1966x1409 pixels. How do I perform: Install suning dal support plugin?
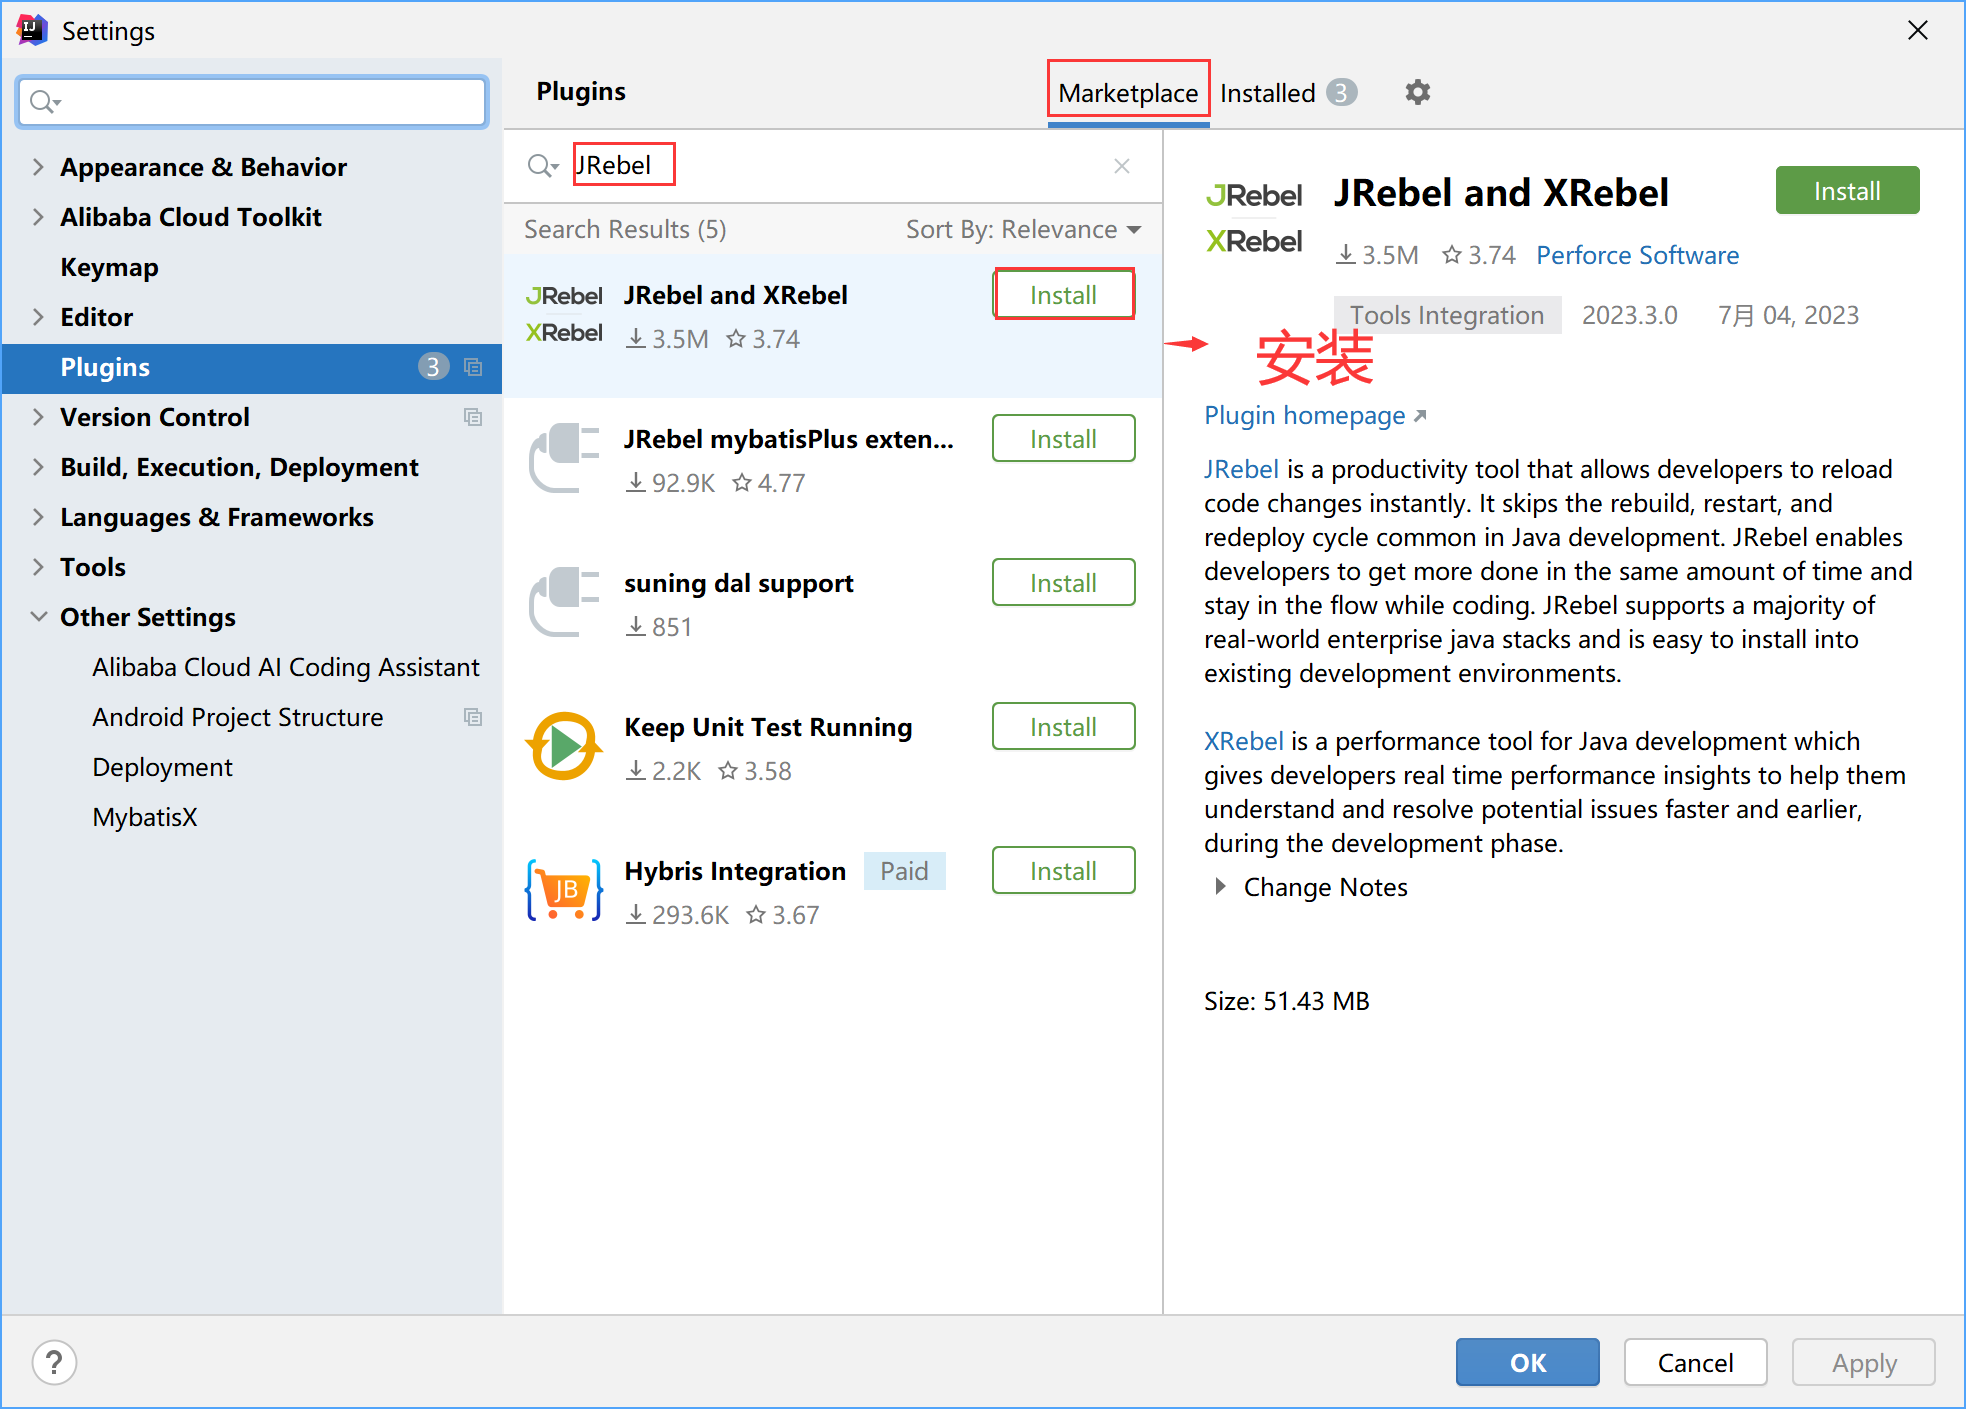(1063, 583)
